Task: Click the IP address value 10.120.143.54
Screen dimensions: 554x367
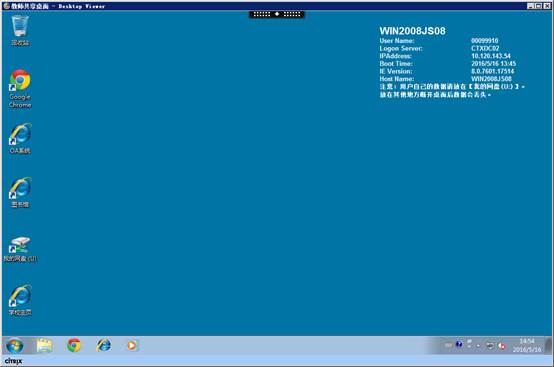Action: coord(491,56)
